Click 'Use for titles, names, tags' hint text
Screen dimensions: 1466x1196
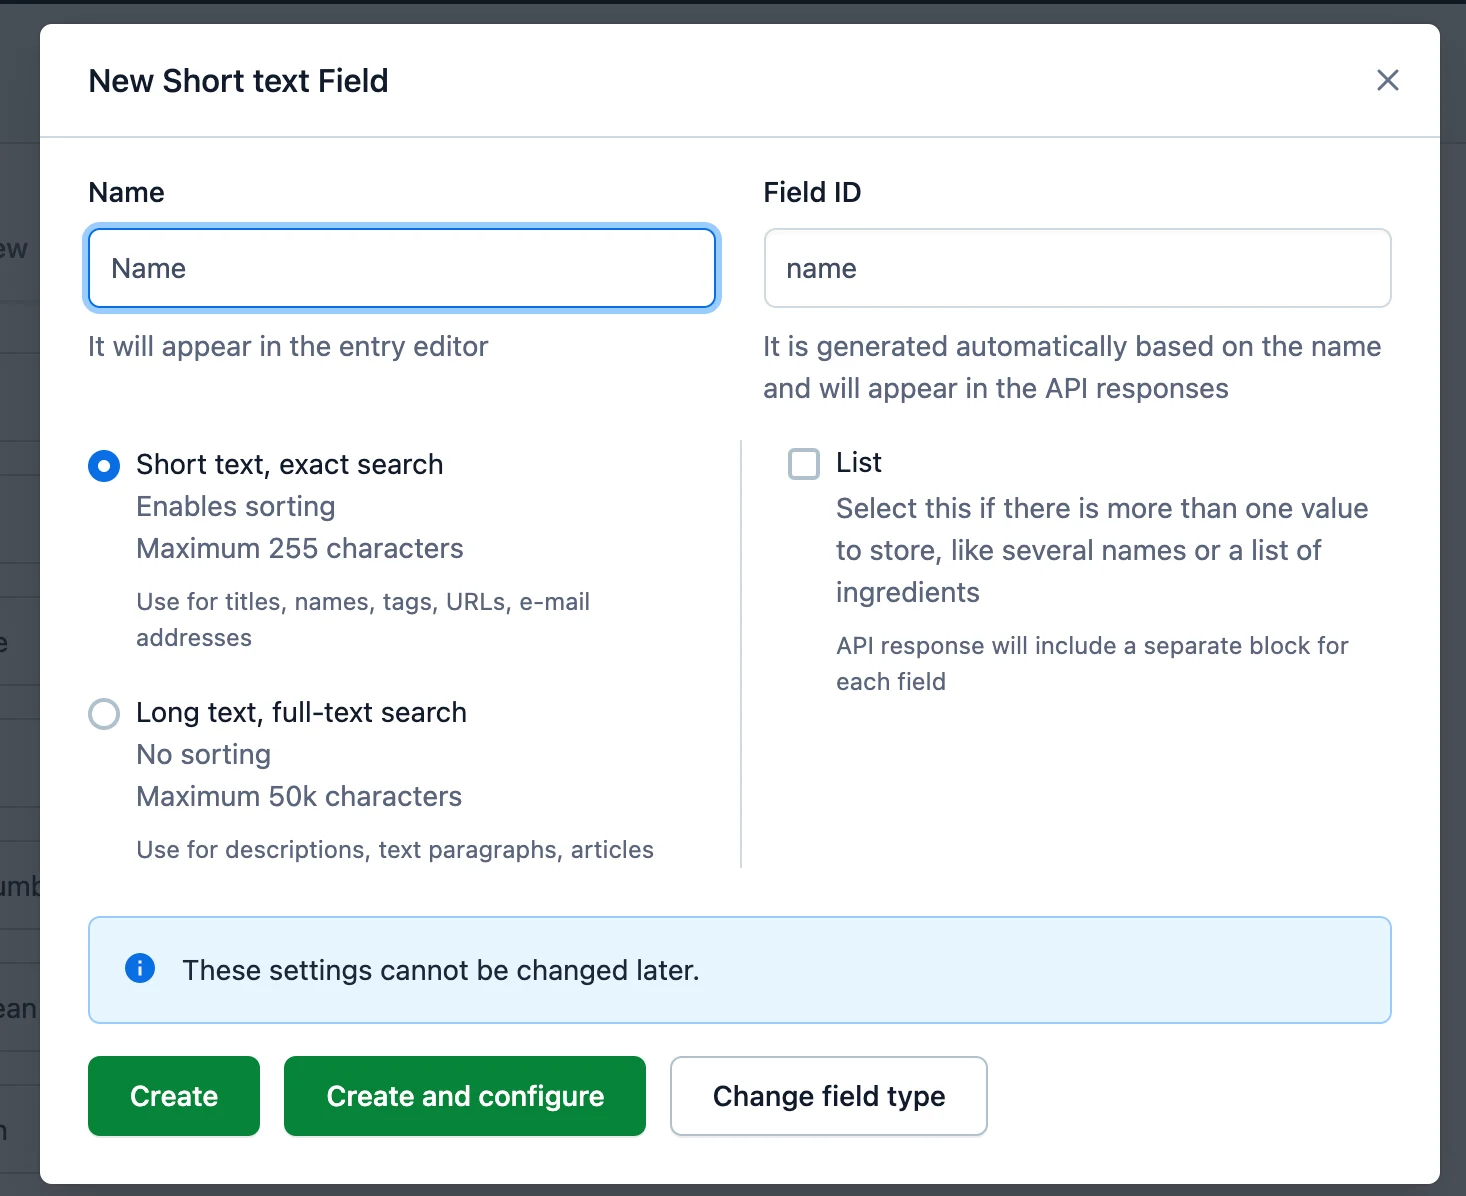(x=363, y=620)
